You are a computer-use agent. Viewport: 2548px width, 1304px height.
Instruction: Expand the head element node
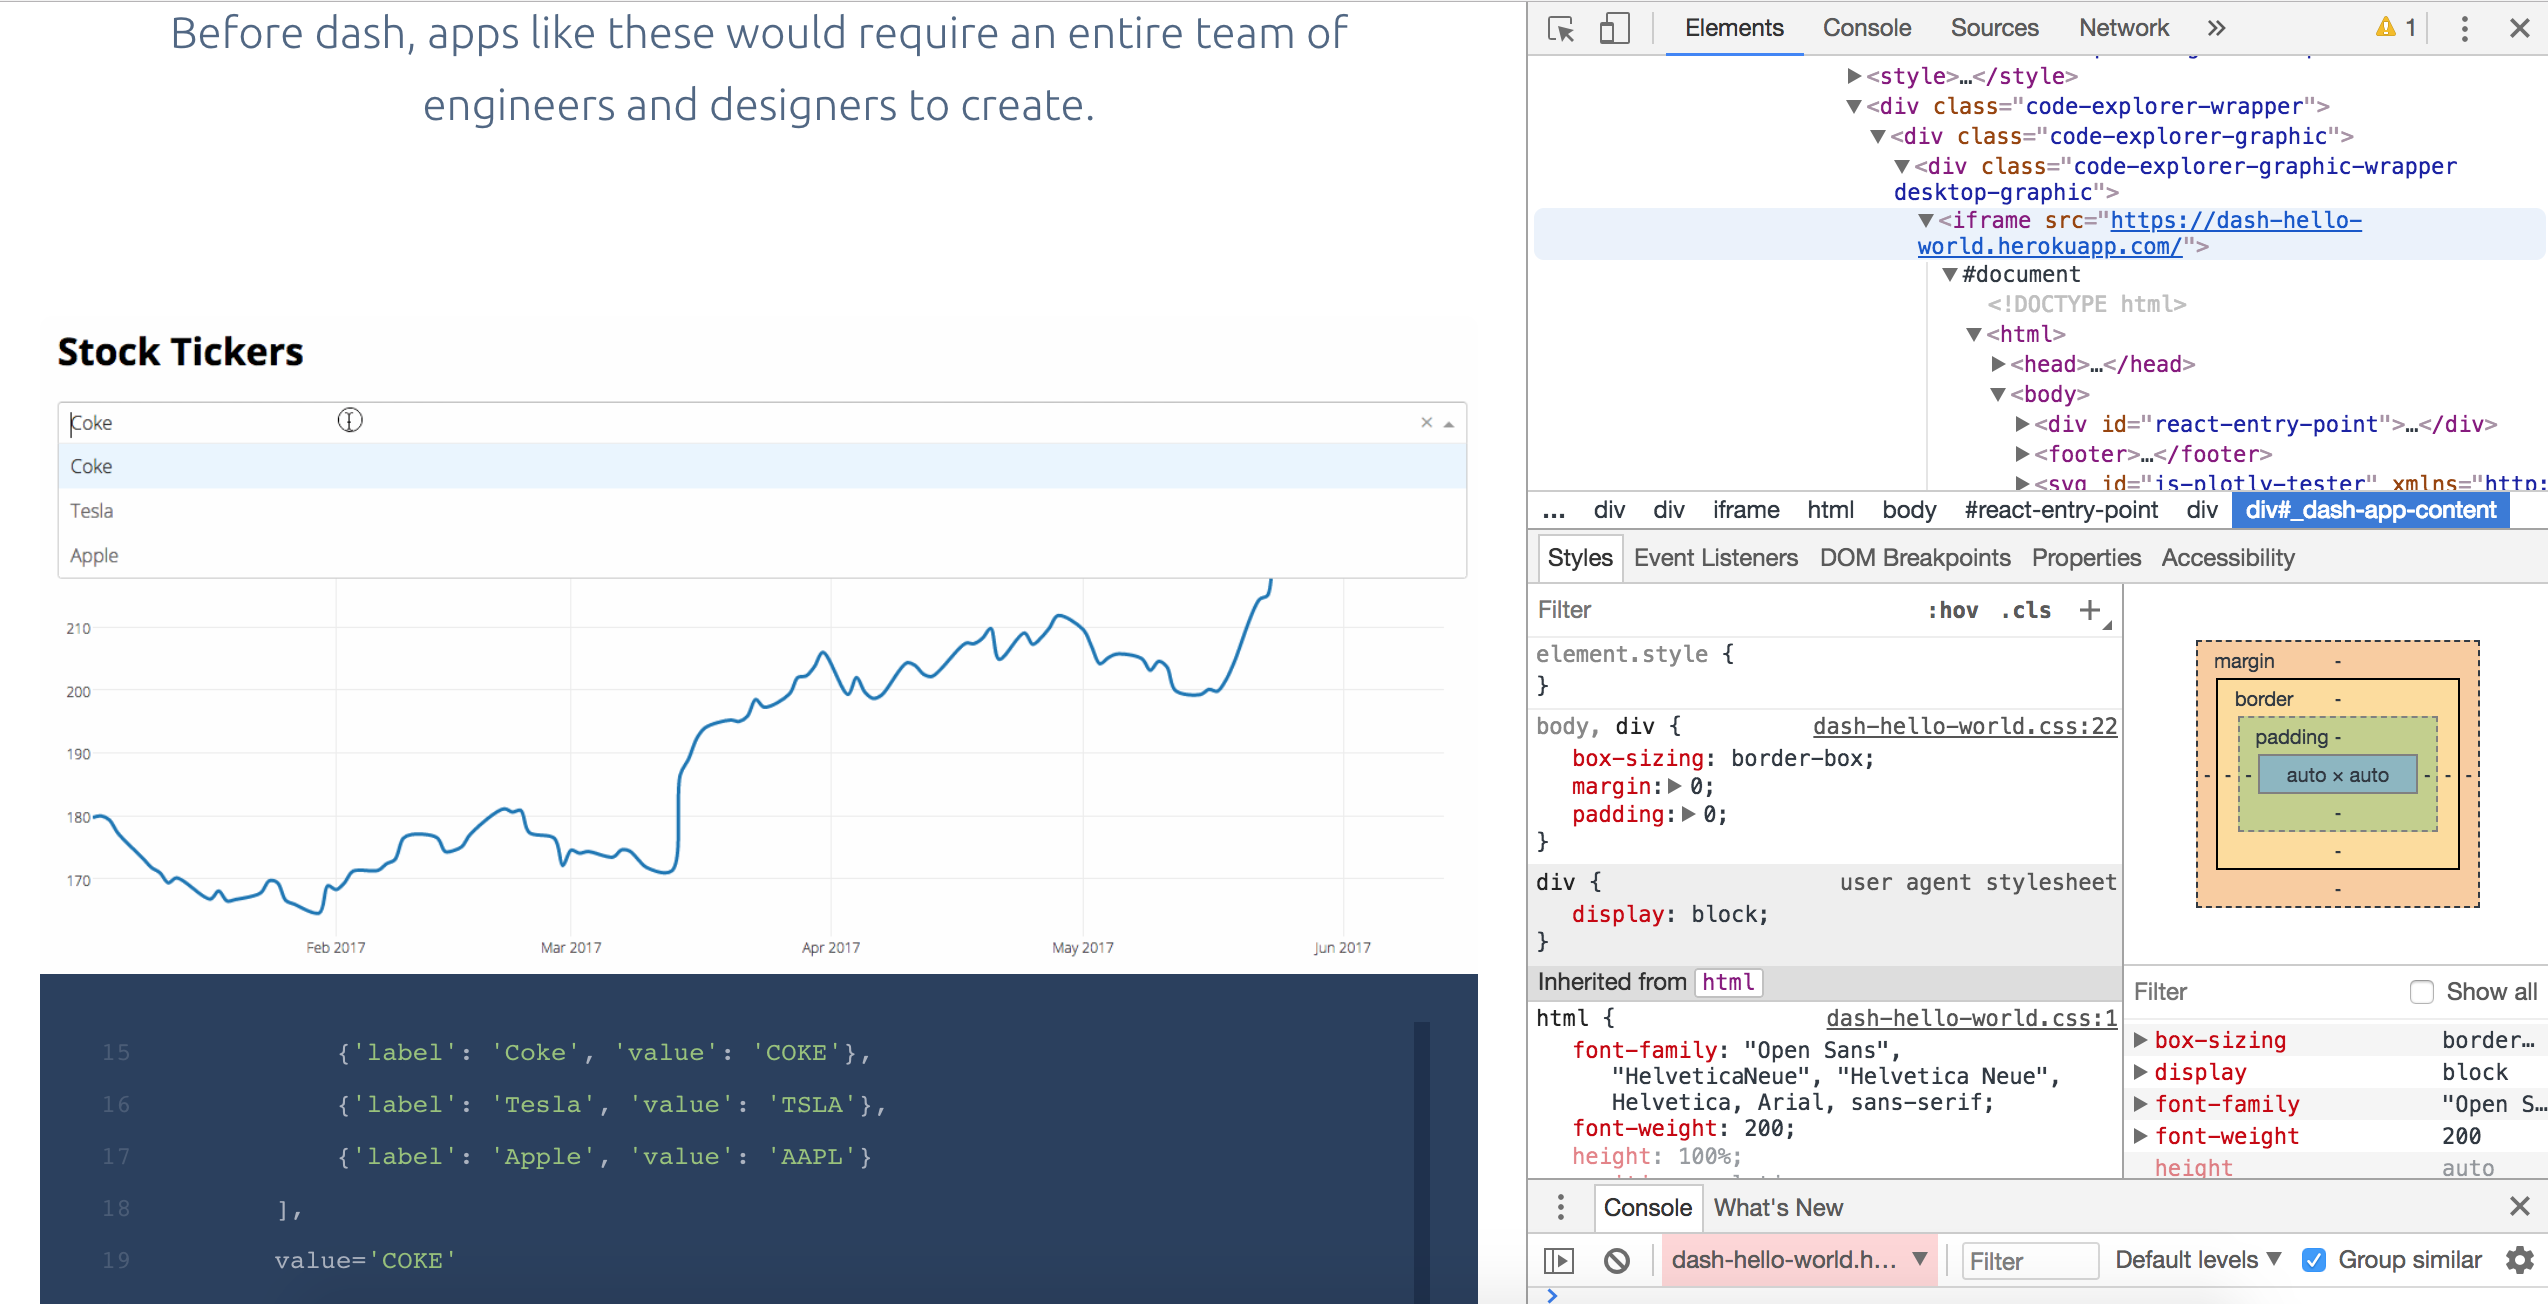click(x=1998, y=364)
